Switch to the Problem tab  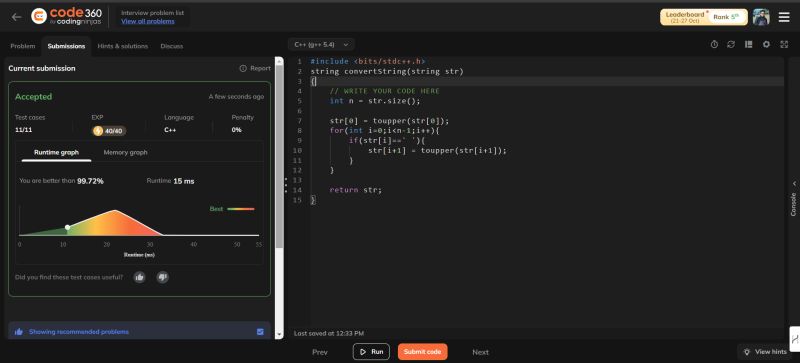pos(22,46)
